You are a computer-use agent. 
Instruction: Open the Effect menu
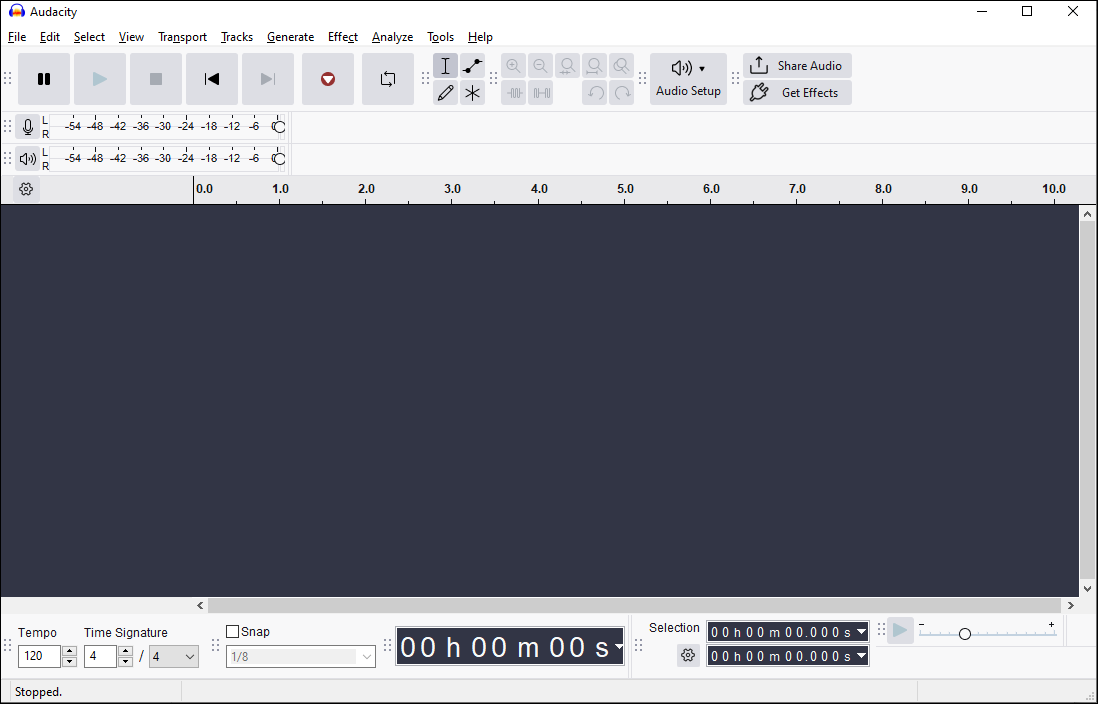coord(342,37)
